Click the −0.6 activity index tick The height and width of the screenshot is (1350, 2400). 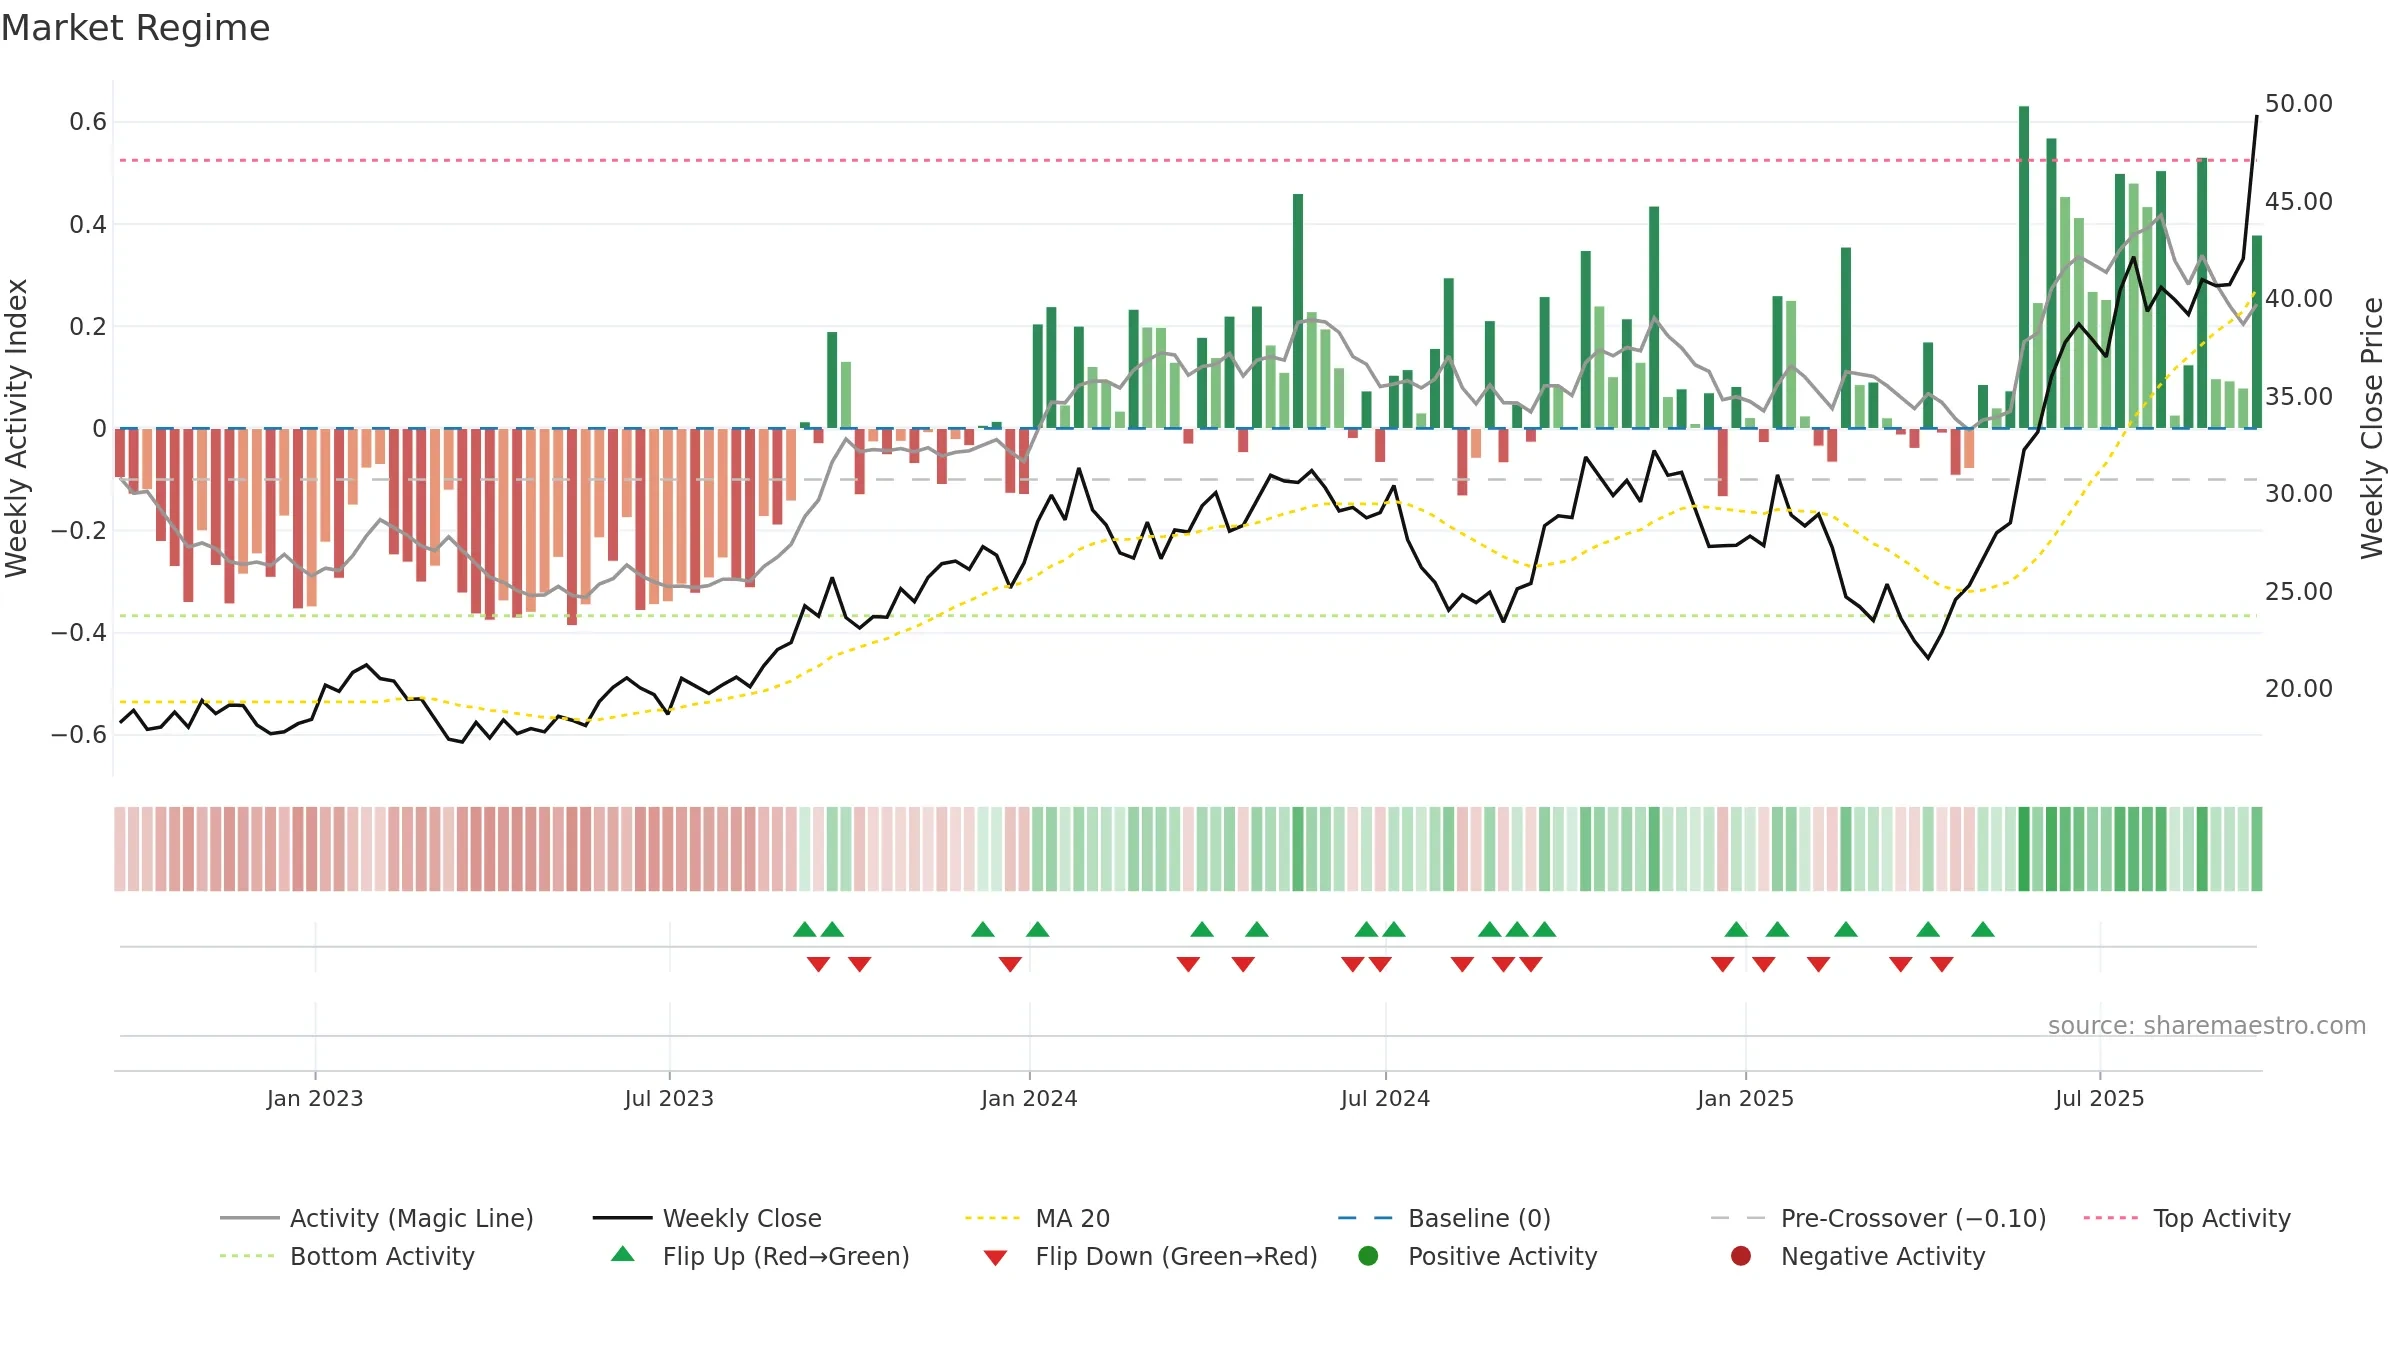click(79, 734)
